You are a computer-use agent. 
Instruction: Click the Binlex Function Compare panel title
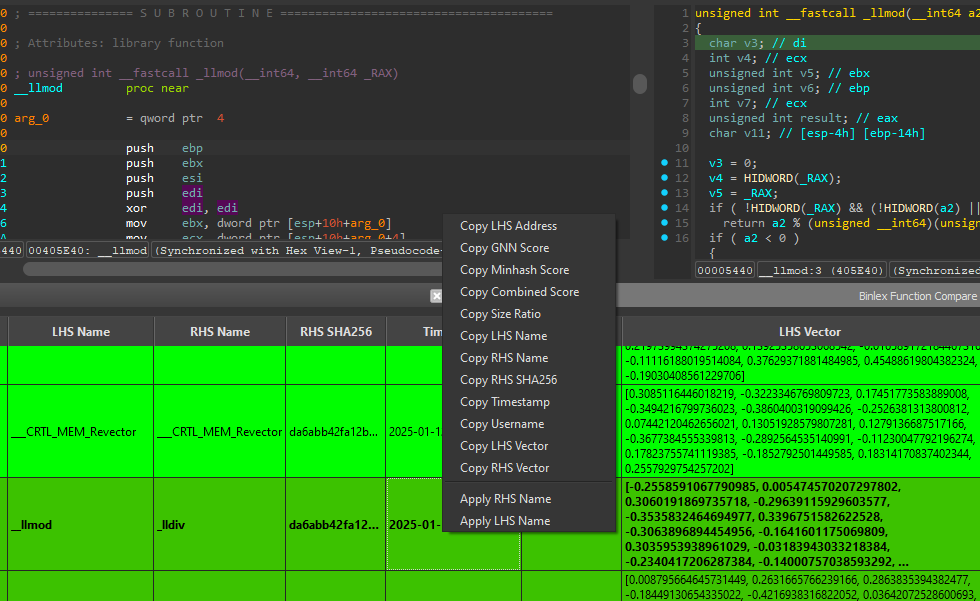(x=918, y=296)
